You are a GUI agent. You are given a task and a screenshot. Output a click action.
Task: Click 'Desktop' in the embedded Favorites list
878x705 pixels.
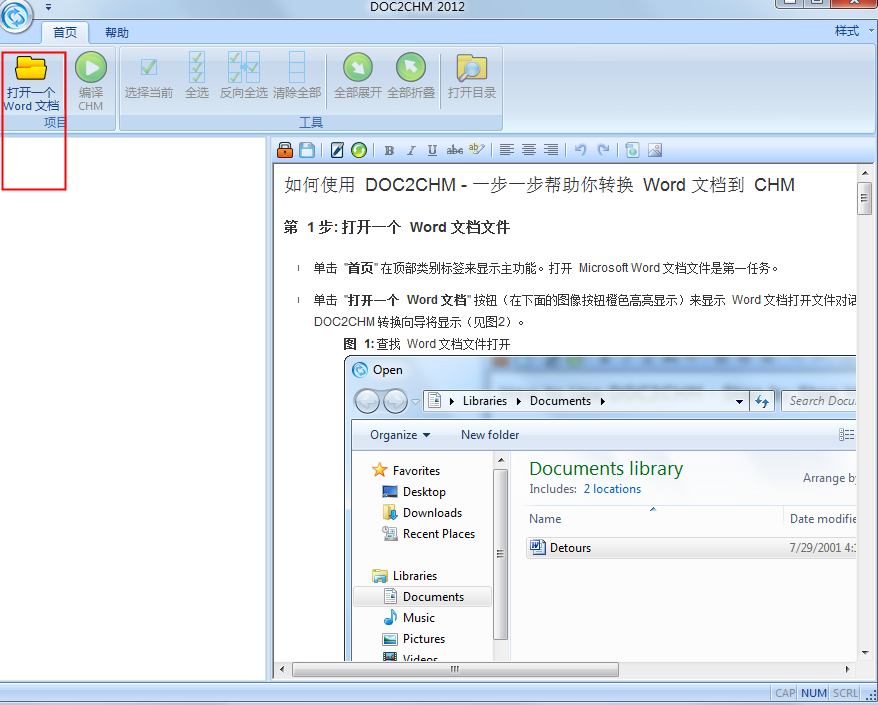(424, 492)
